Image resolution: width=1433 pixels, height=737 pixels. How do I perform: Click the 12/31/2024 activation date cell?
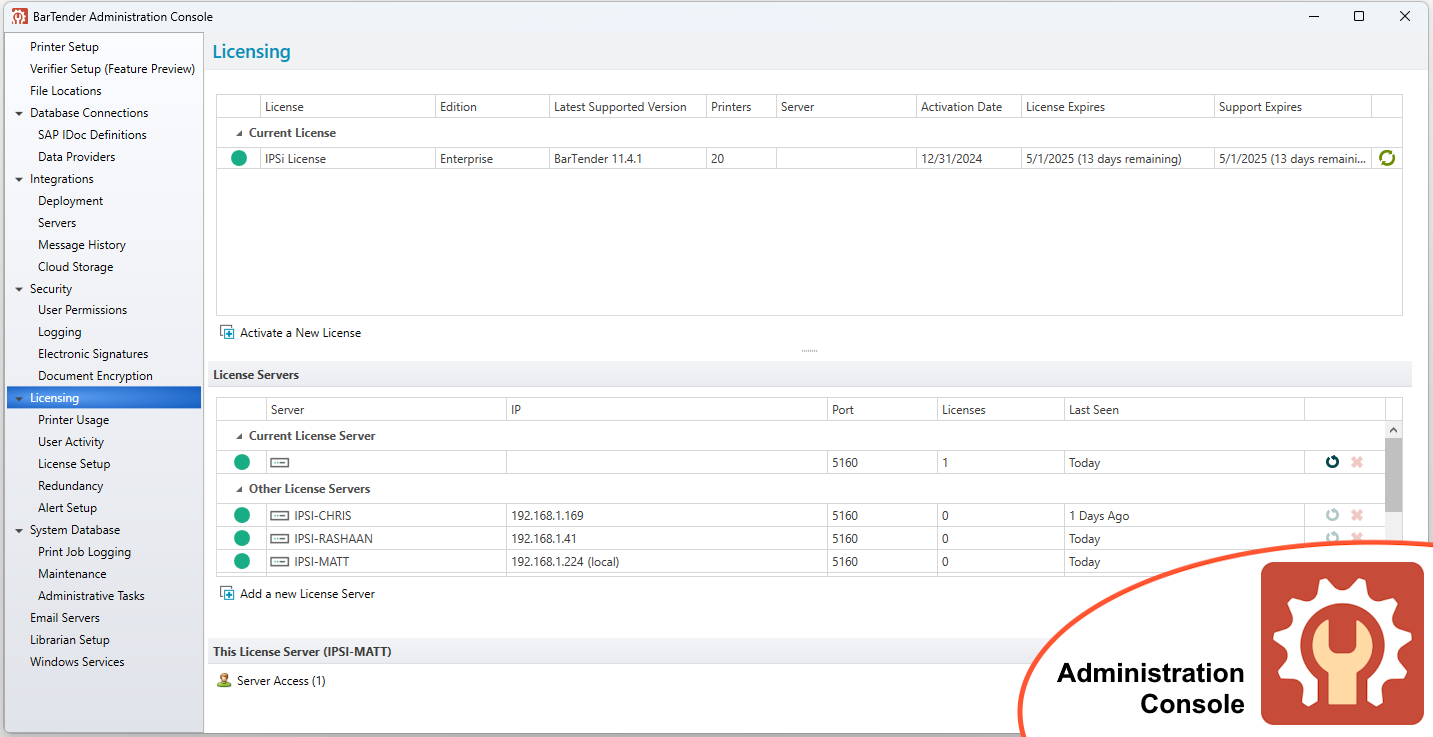point(968,158)
